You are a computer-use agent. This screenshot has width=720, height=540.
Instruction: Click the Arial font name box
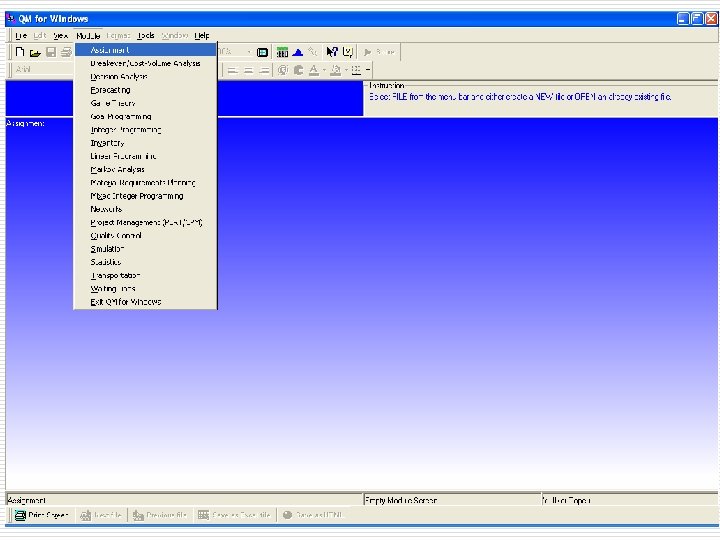pos(44,69)
